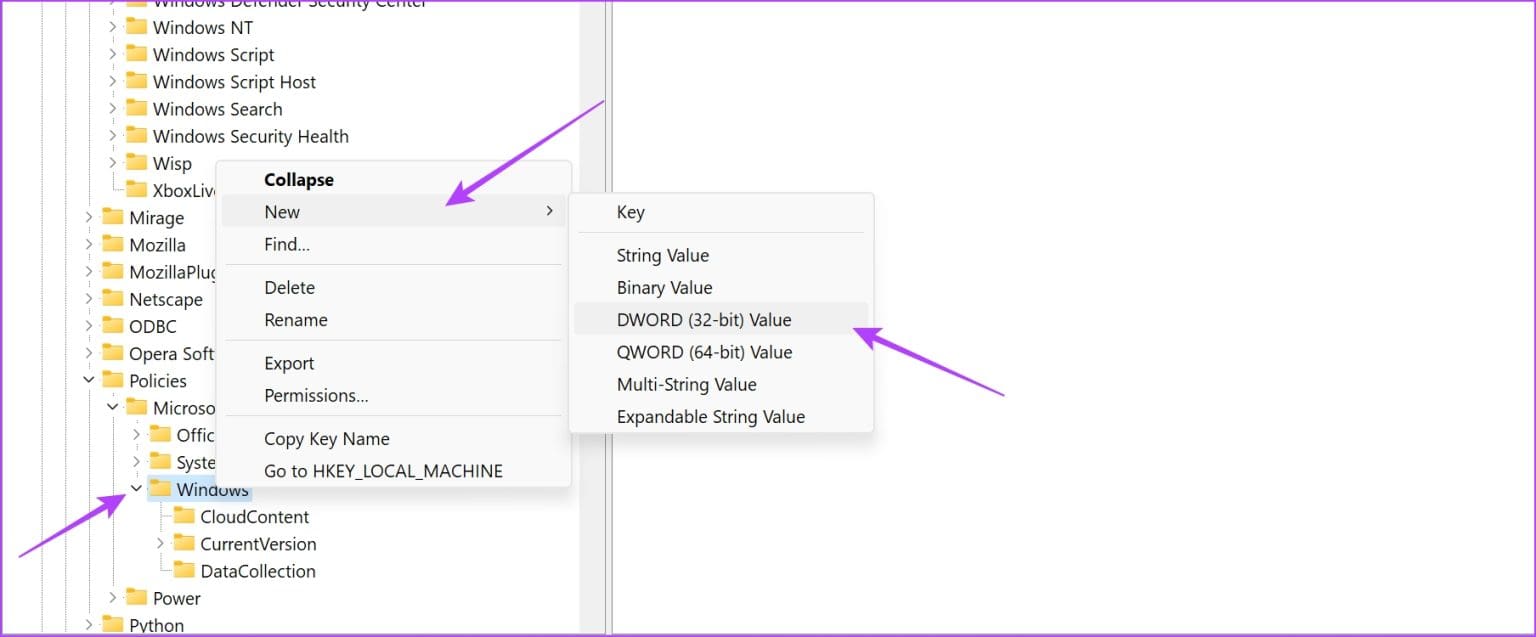Click the Windows Search folder icon

click(x=136, y=108)
